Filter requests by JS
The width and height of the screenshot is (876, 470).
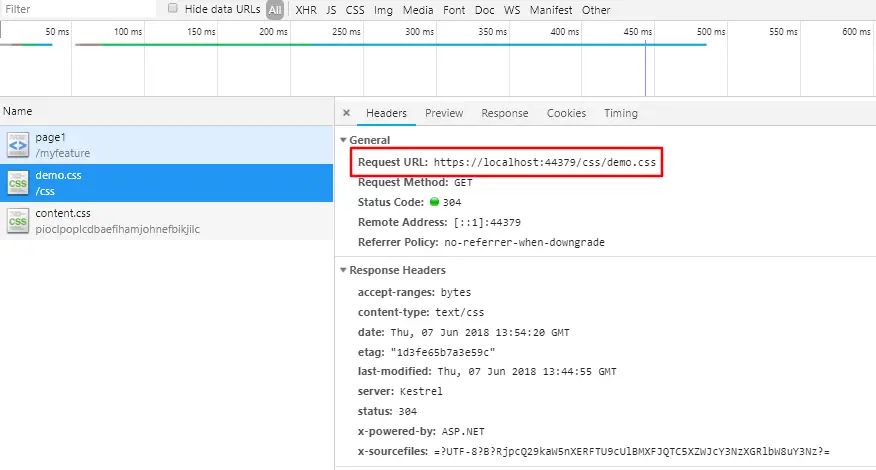(331, 10)
